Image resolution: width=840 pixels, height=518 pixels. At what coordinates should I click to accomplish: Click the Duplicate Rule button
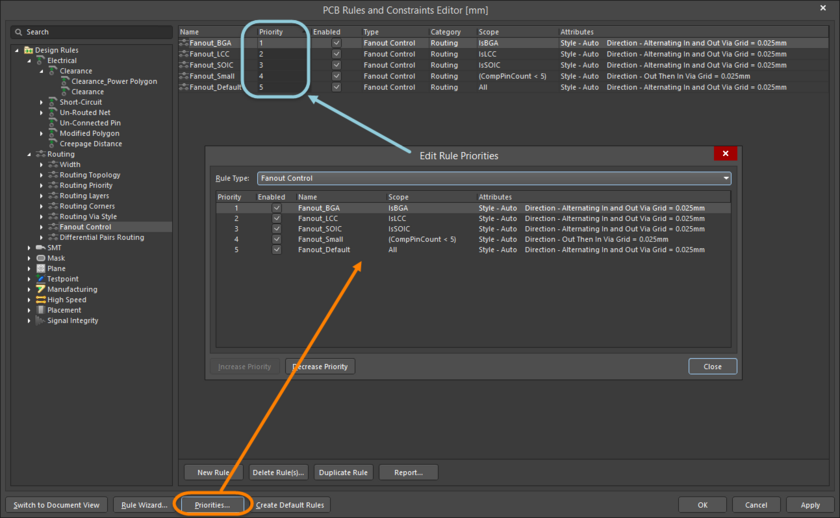(343, 472)
